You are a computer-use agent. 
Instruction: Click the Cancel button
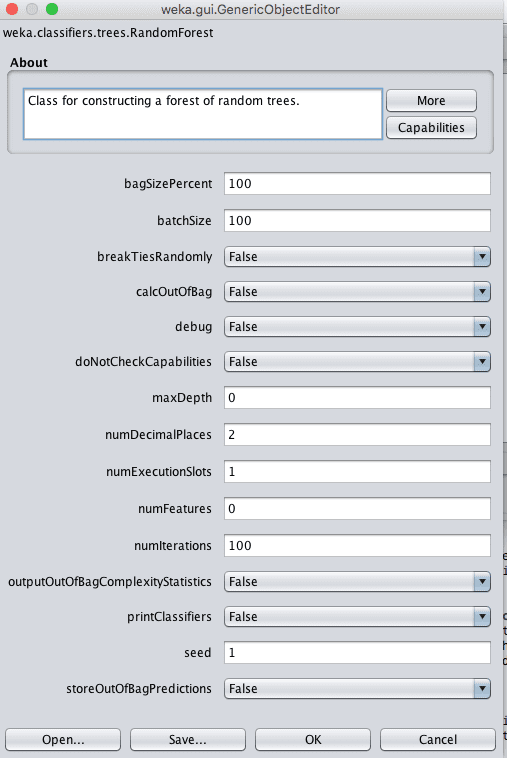click(x=438, y=740)
